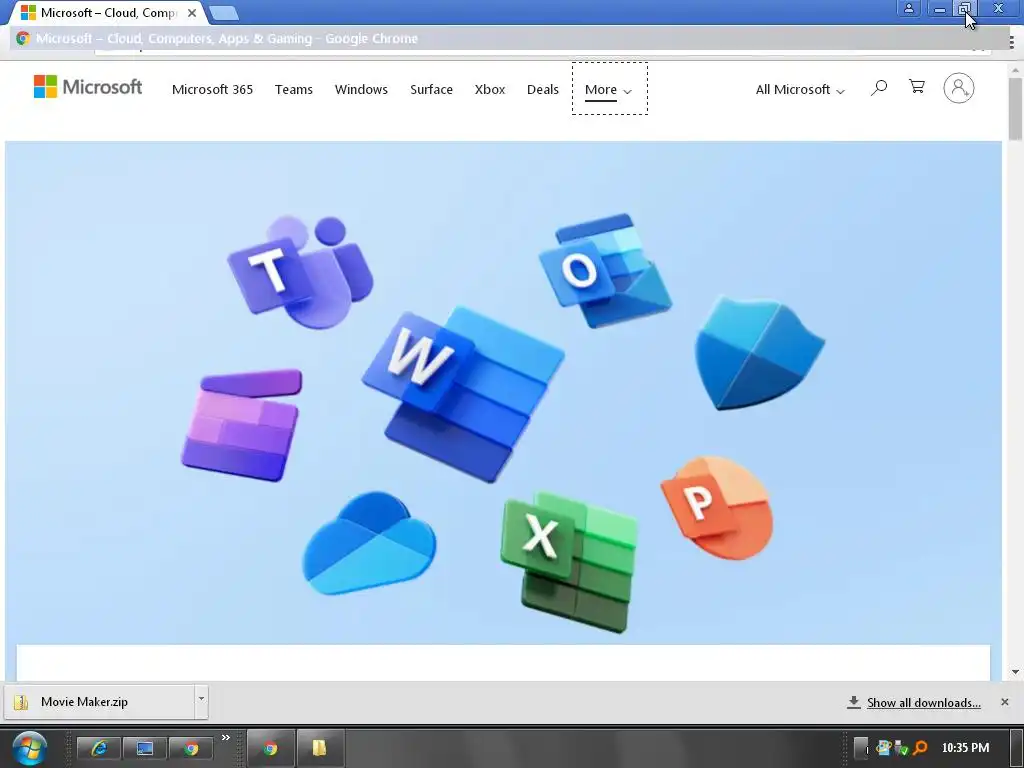Click Show Desktop quick launch icon

144,748
